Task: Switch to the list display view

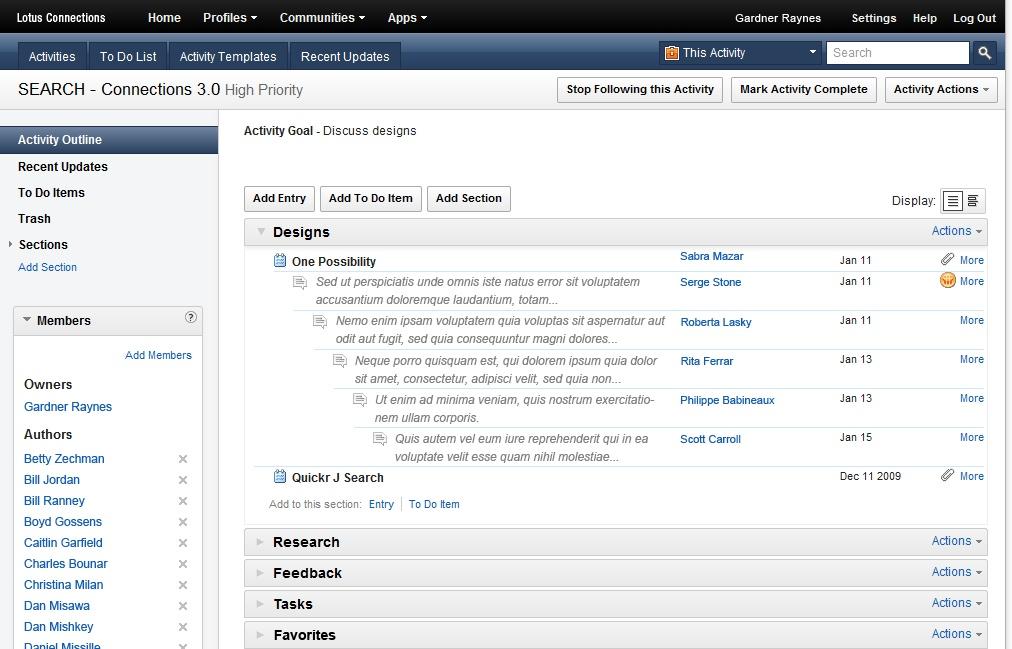Action: coord(953,201)
